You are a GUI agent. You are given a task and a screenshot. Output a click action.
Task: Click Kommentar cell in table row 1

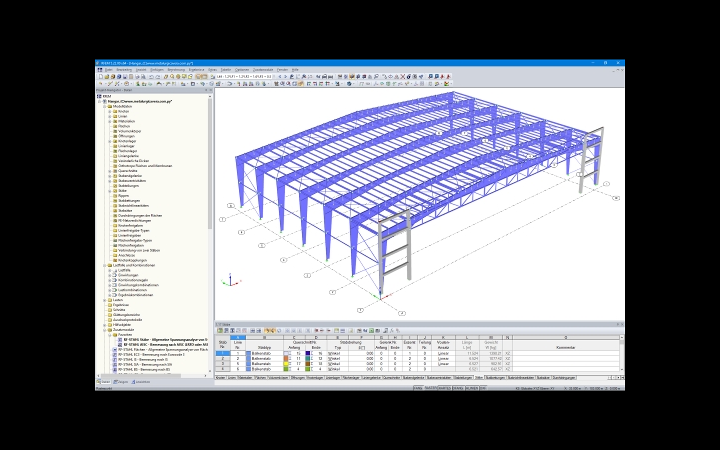[565, 354]
